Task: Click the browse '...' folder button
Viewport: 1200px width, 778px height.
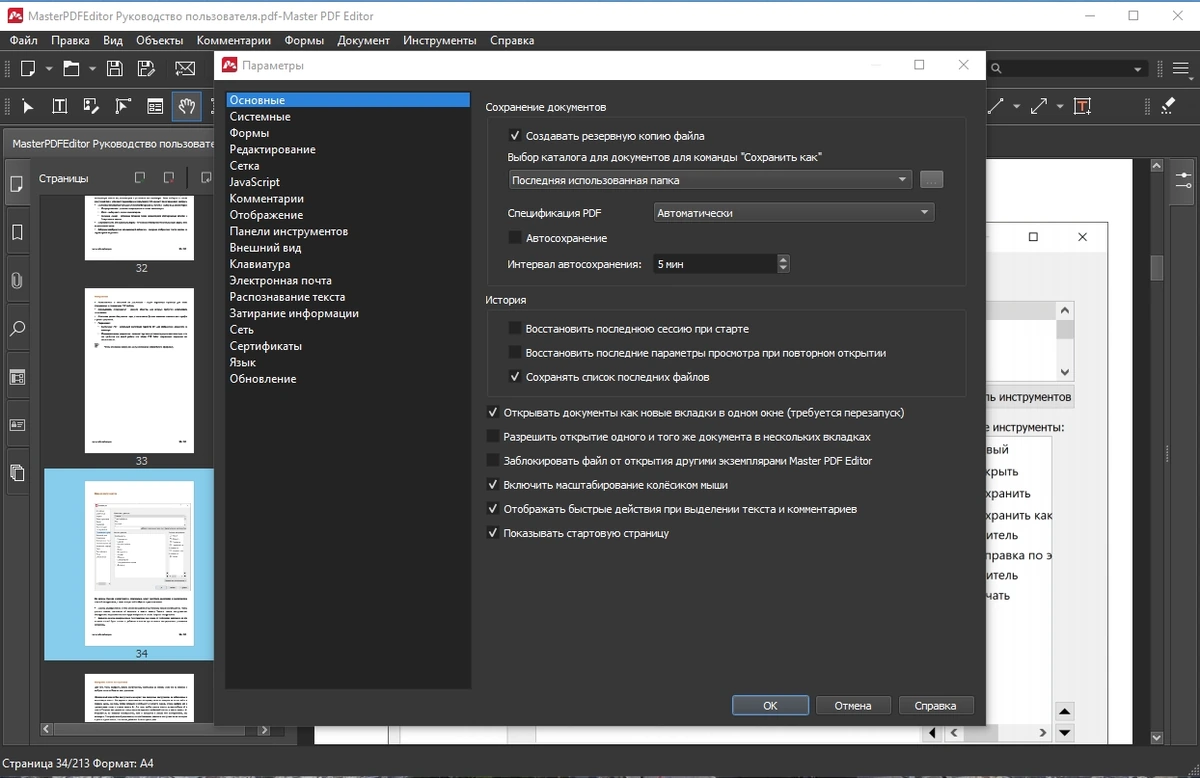Action: pos(931,180)
